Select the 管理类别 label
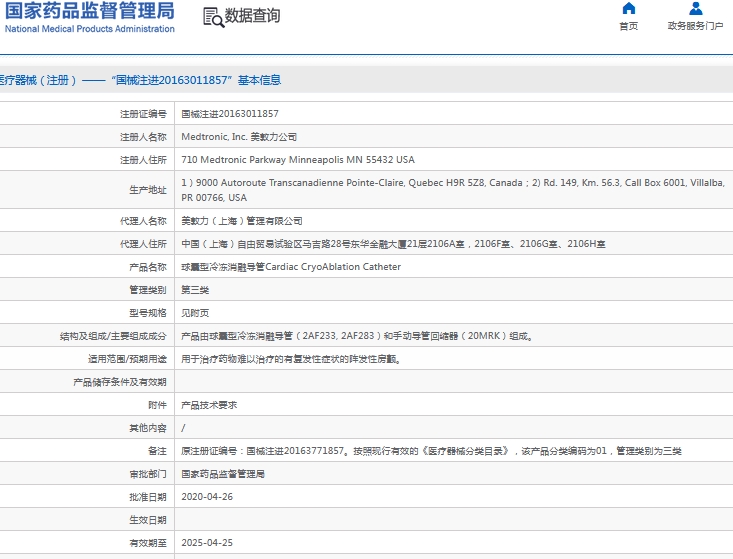 148,290
